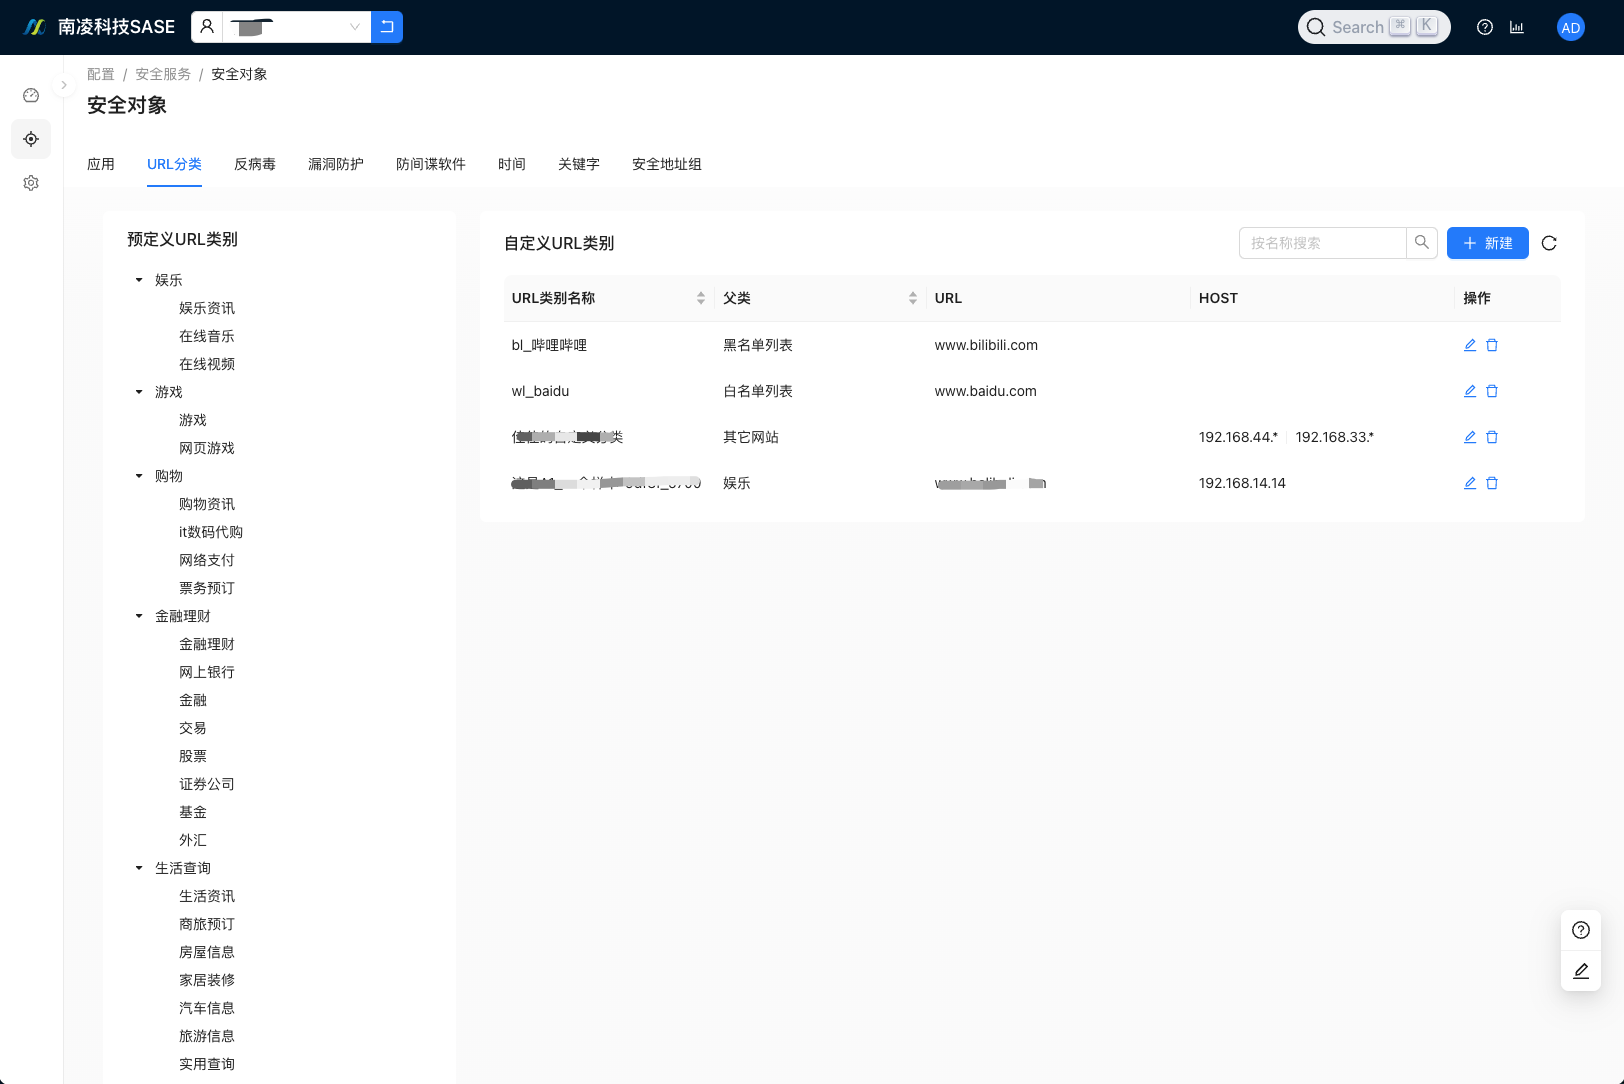This screenshot has width=1624, height=1084.
Task: Edit the bl_哔哩哔哩 row
Action: [1470, 345]
